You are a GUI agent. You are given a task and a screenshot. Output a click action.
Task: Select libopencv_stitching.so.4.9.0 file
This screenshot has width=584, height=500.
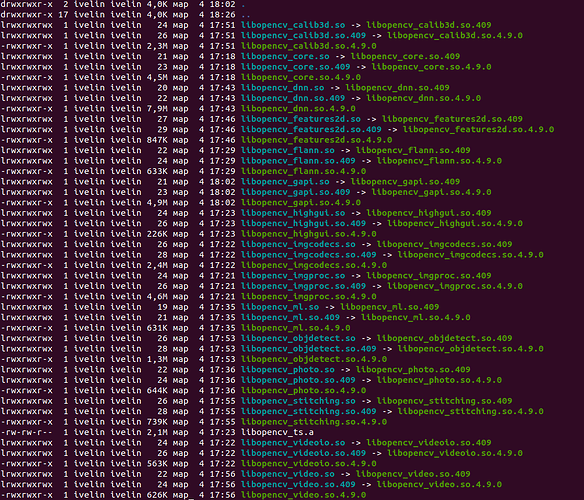coord(314,422)
